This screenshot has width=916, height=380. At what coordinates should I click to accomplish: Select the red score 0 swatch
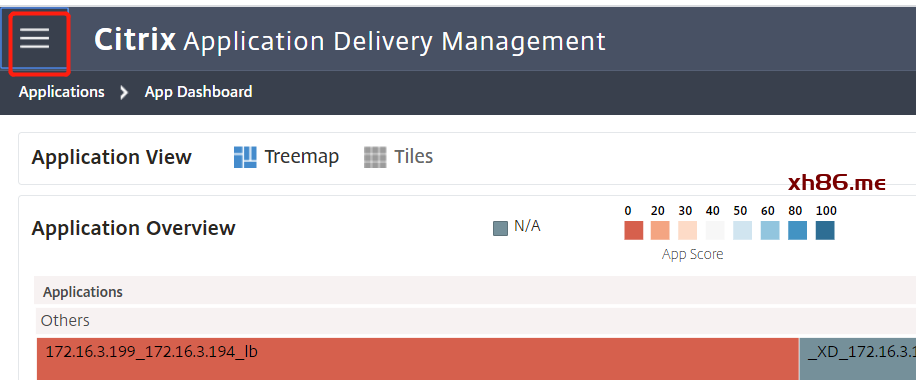[633, 230]
